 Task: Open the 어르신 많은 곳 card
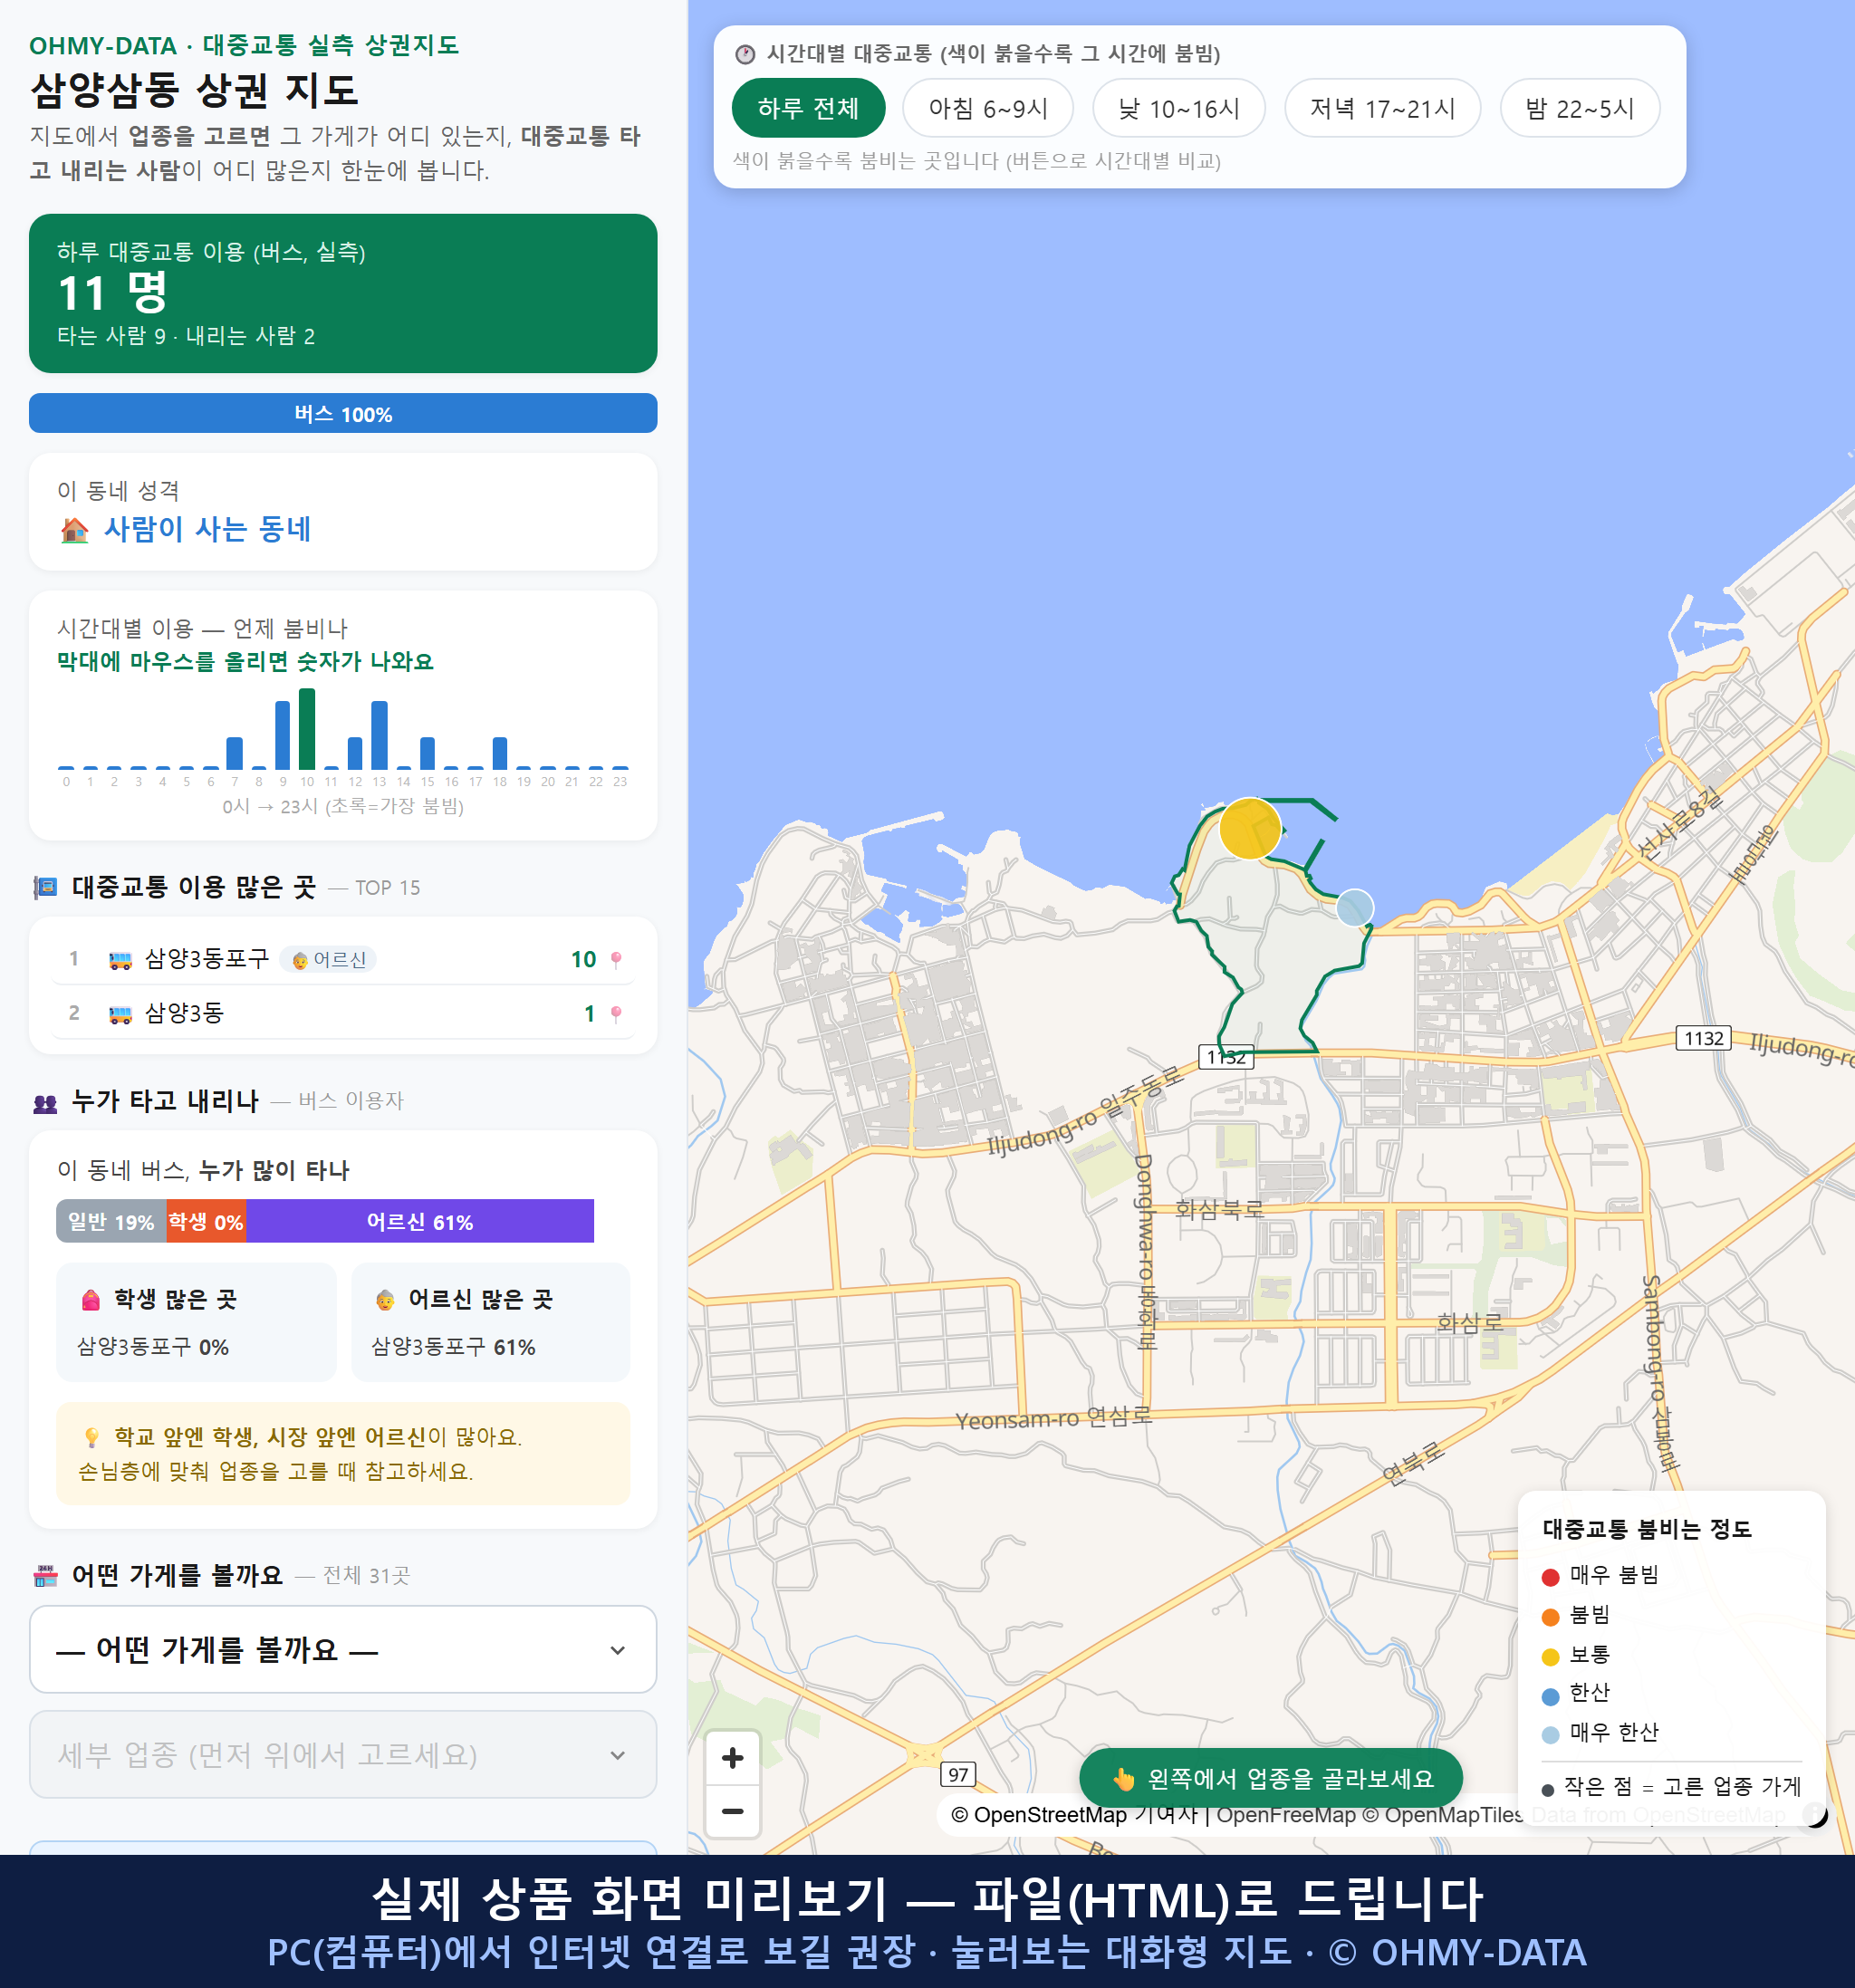point(491,1322)
